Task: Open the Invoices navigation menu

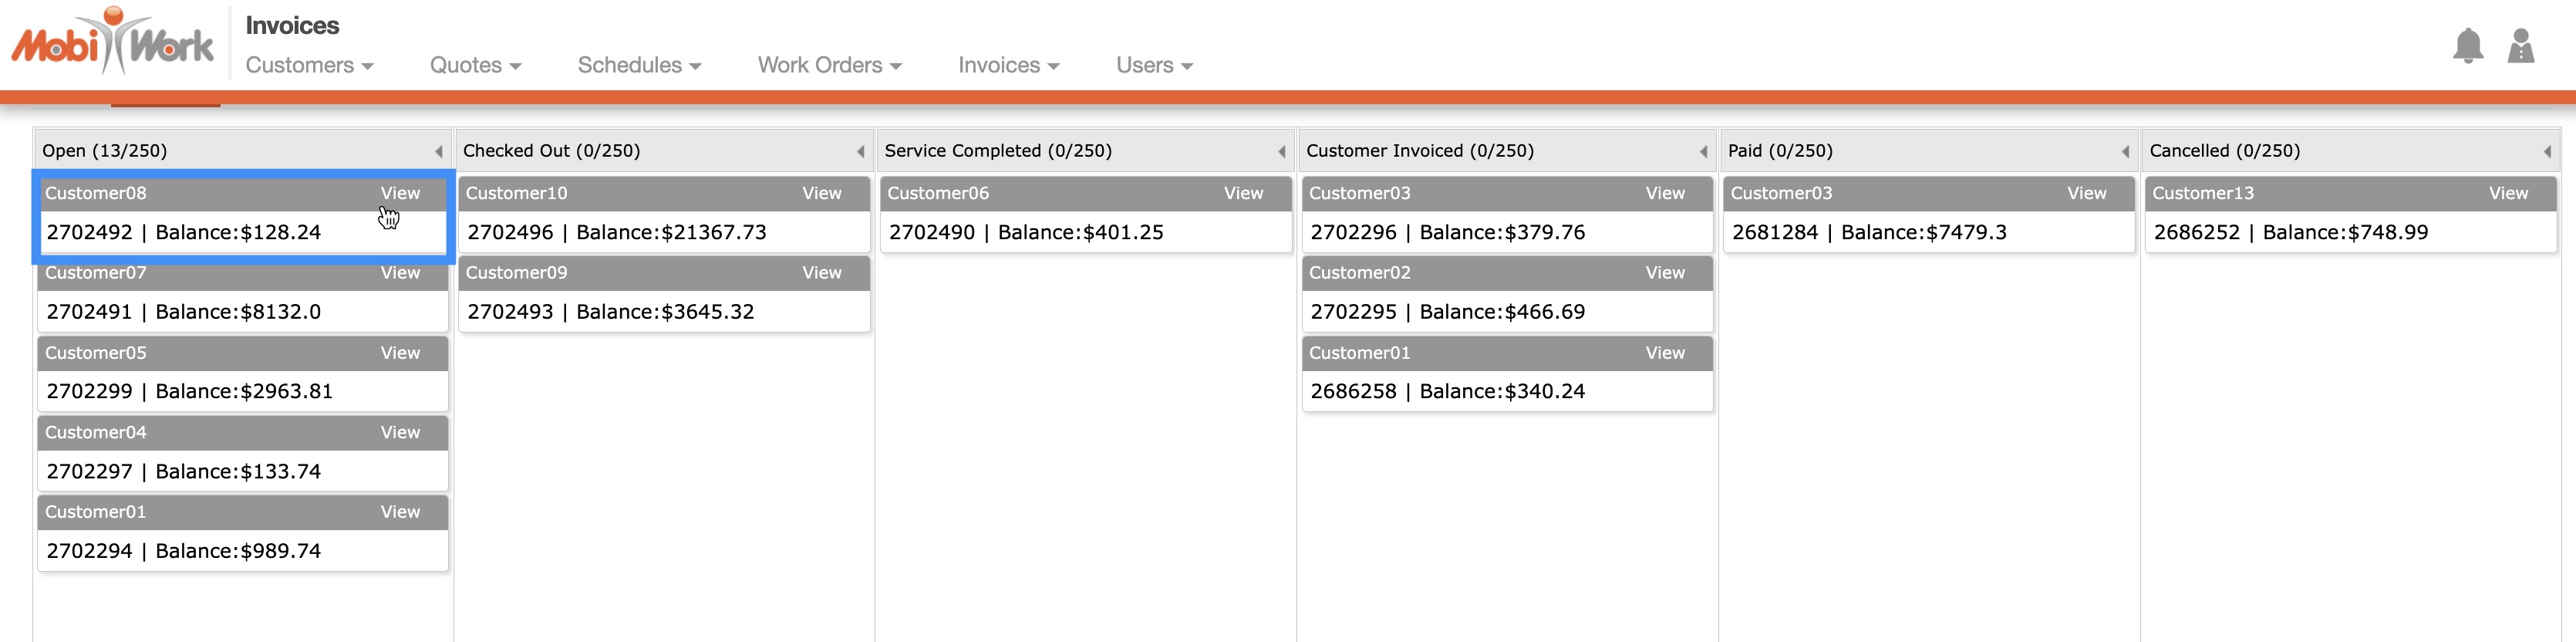Action: [x=1008, y=65]
